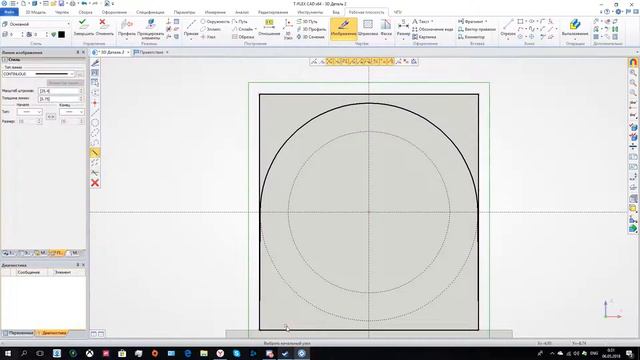Select the 3D Профиль tool

point(311,29)
